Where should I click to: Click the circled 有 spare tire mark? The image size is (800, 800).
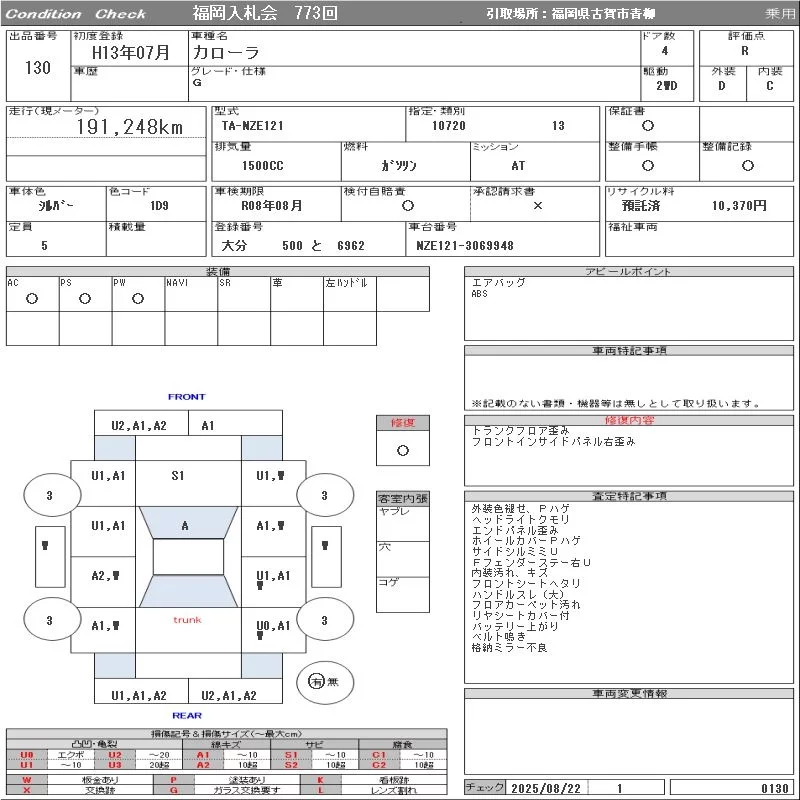[x=316, y=681]
